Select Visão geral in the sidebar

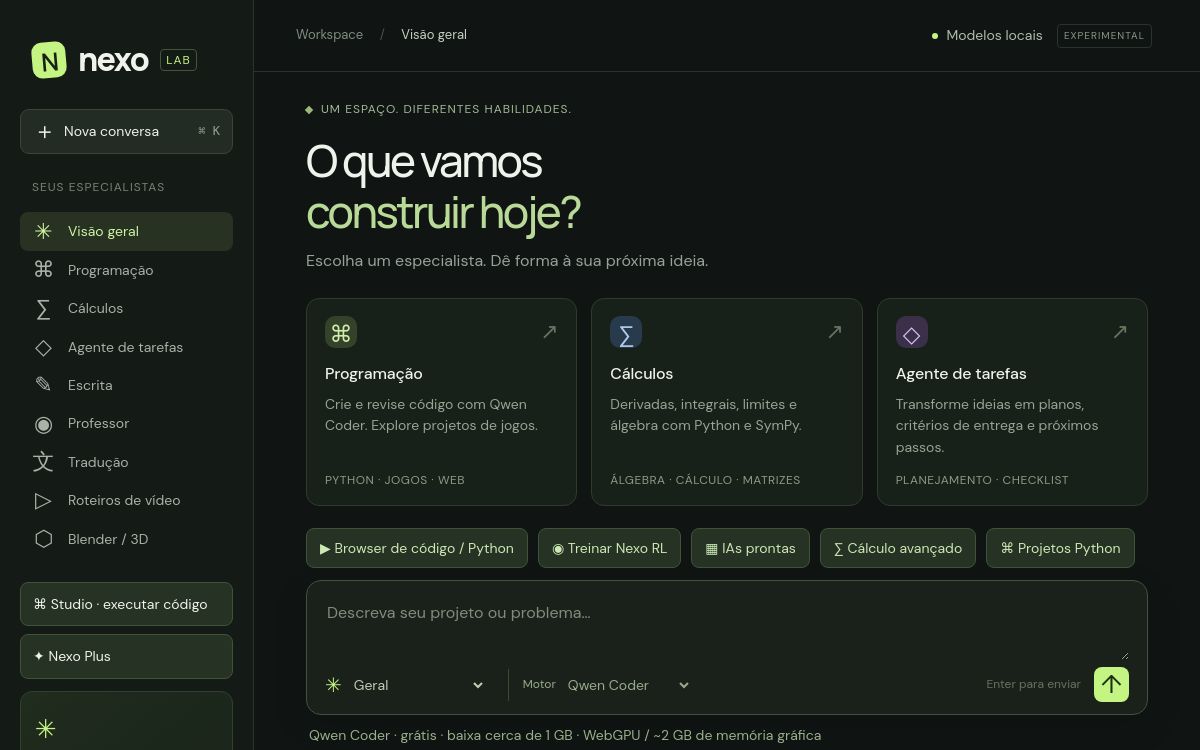pyautogui.click(x=126, y=231)
